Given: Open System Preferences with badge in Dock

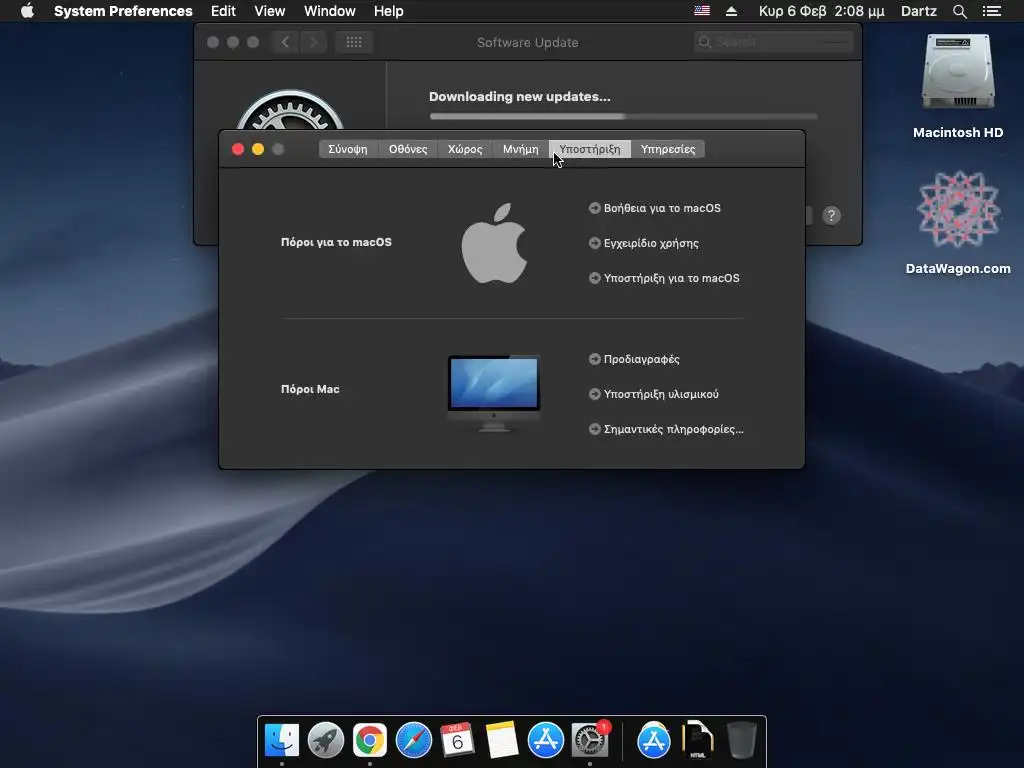Looking at the screenshot, I should tap(590, 740).
